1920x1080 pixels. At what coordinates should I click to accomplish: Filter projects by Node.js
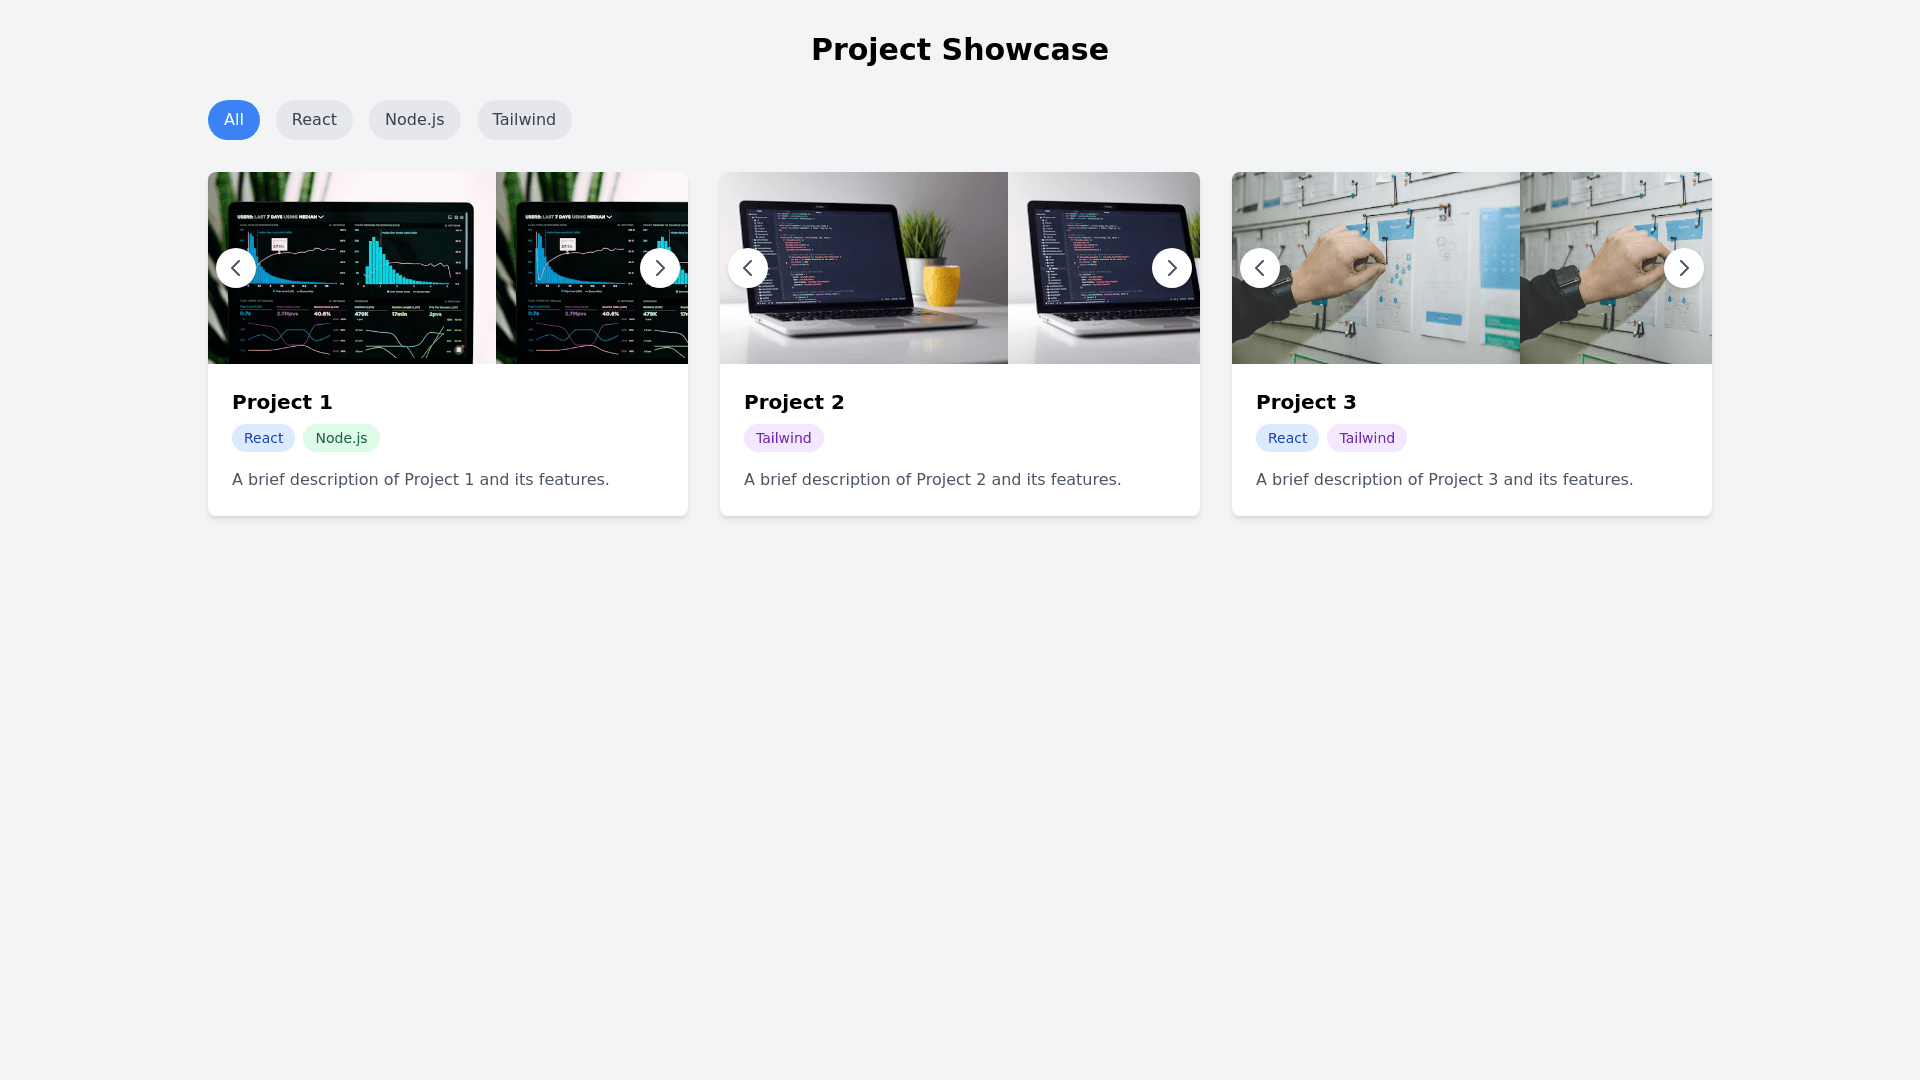pyautogui.click(x=414, y=120)
